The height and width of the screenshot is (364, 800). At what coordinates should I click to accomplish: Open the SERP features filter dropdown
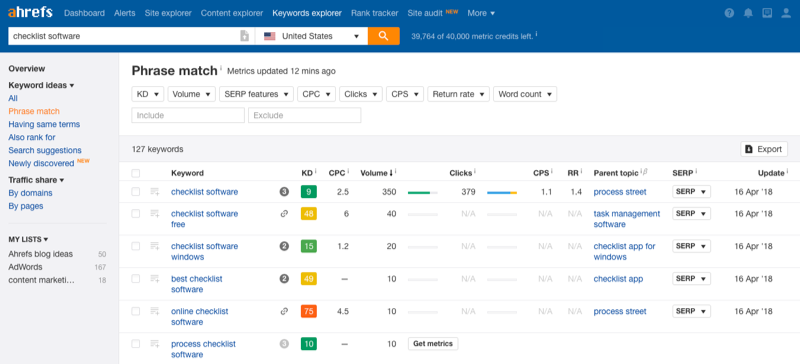[x=256, y=94]
